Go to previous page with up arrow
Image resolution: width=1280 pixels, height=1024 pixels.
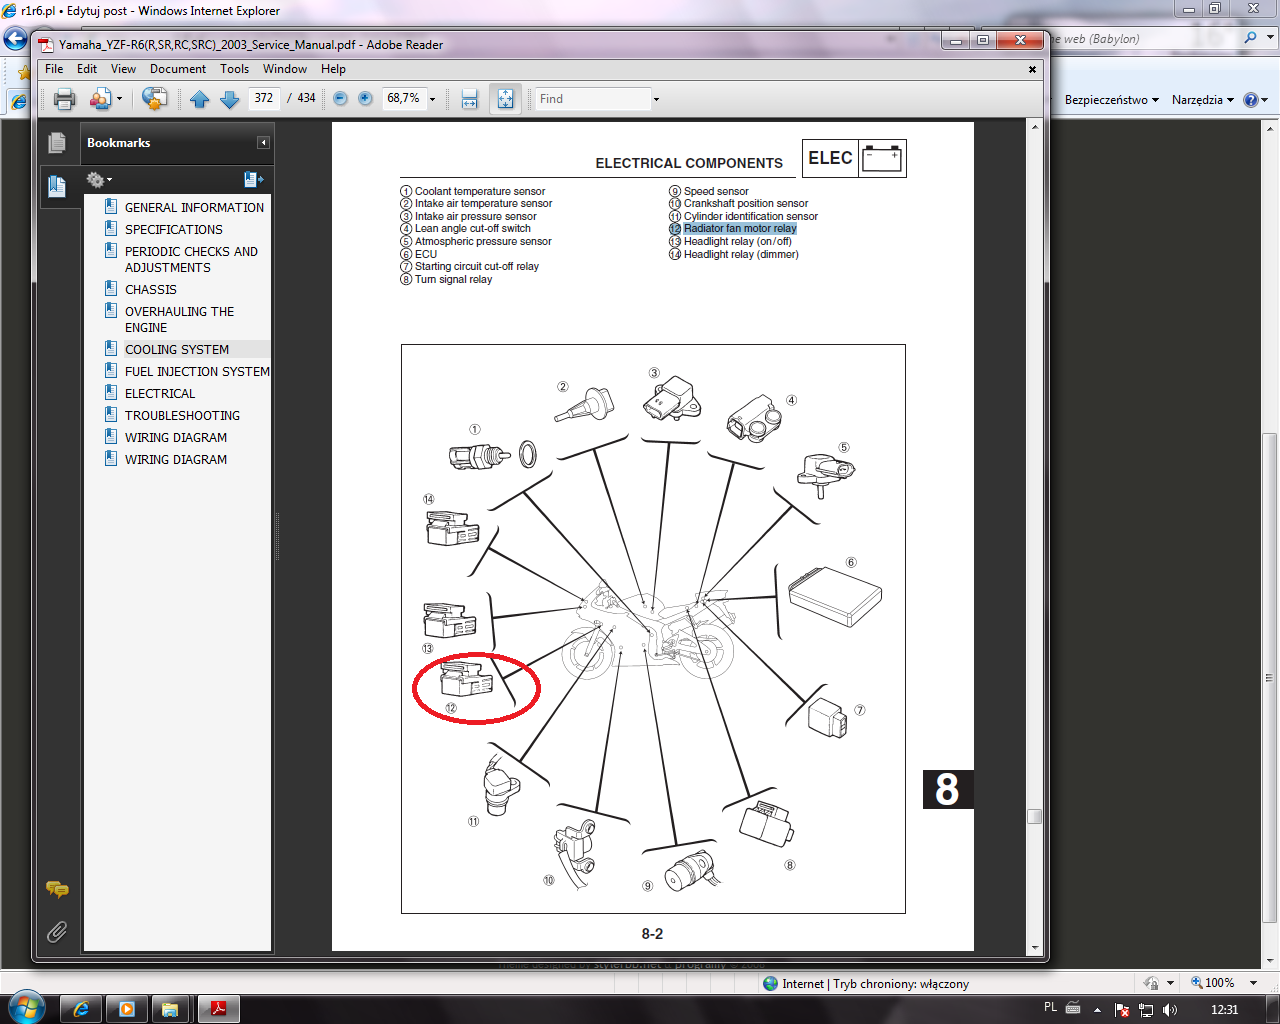(199, 99)
